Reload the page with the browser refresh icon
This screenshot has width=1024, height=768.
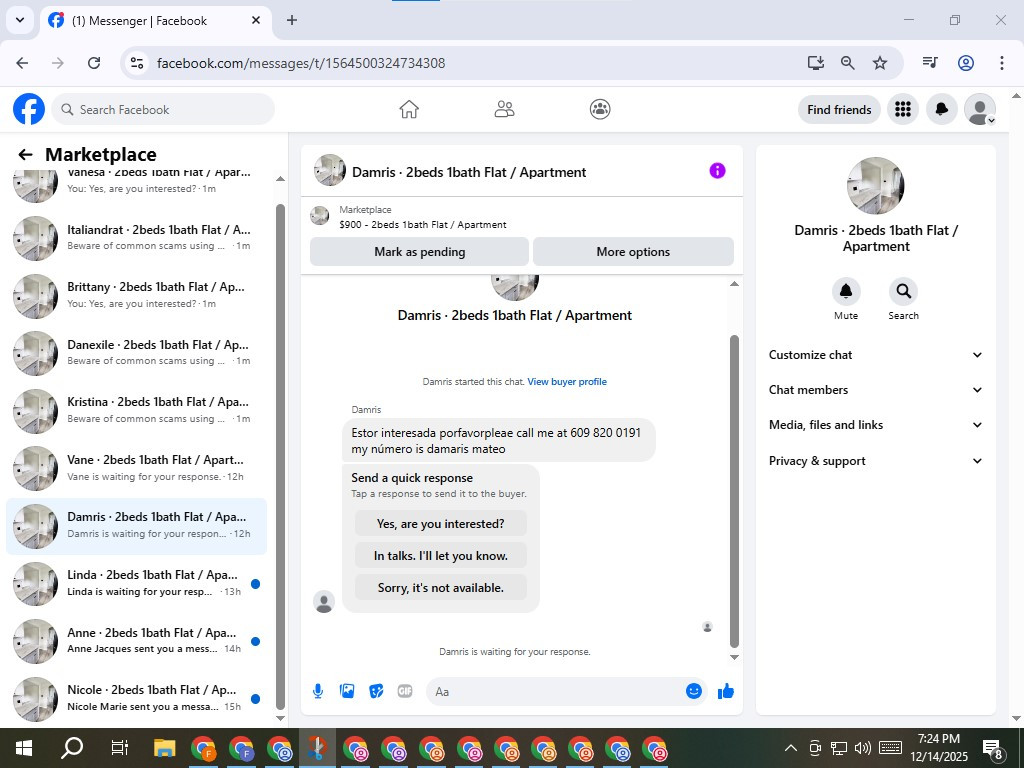click(x=94, y=63)
